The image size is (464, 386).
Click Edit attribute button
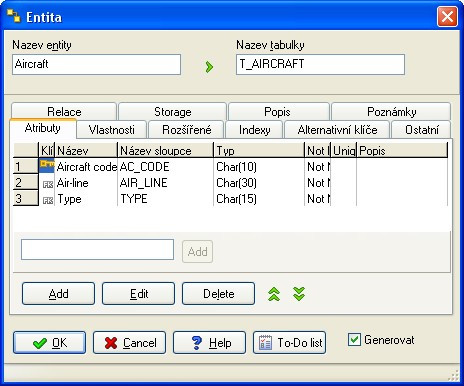click(138, 293)
